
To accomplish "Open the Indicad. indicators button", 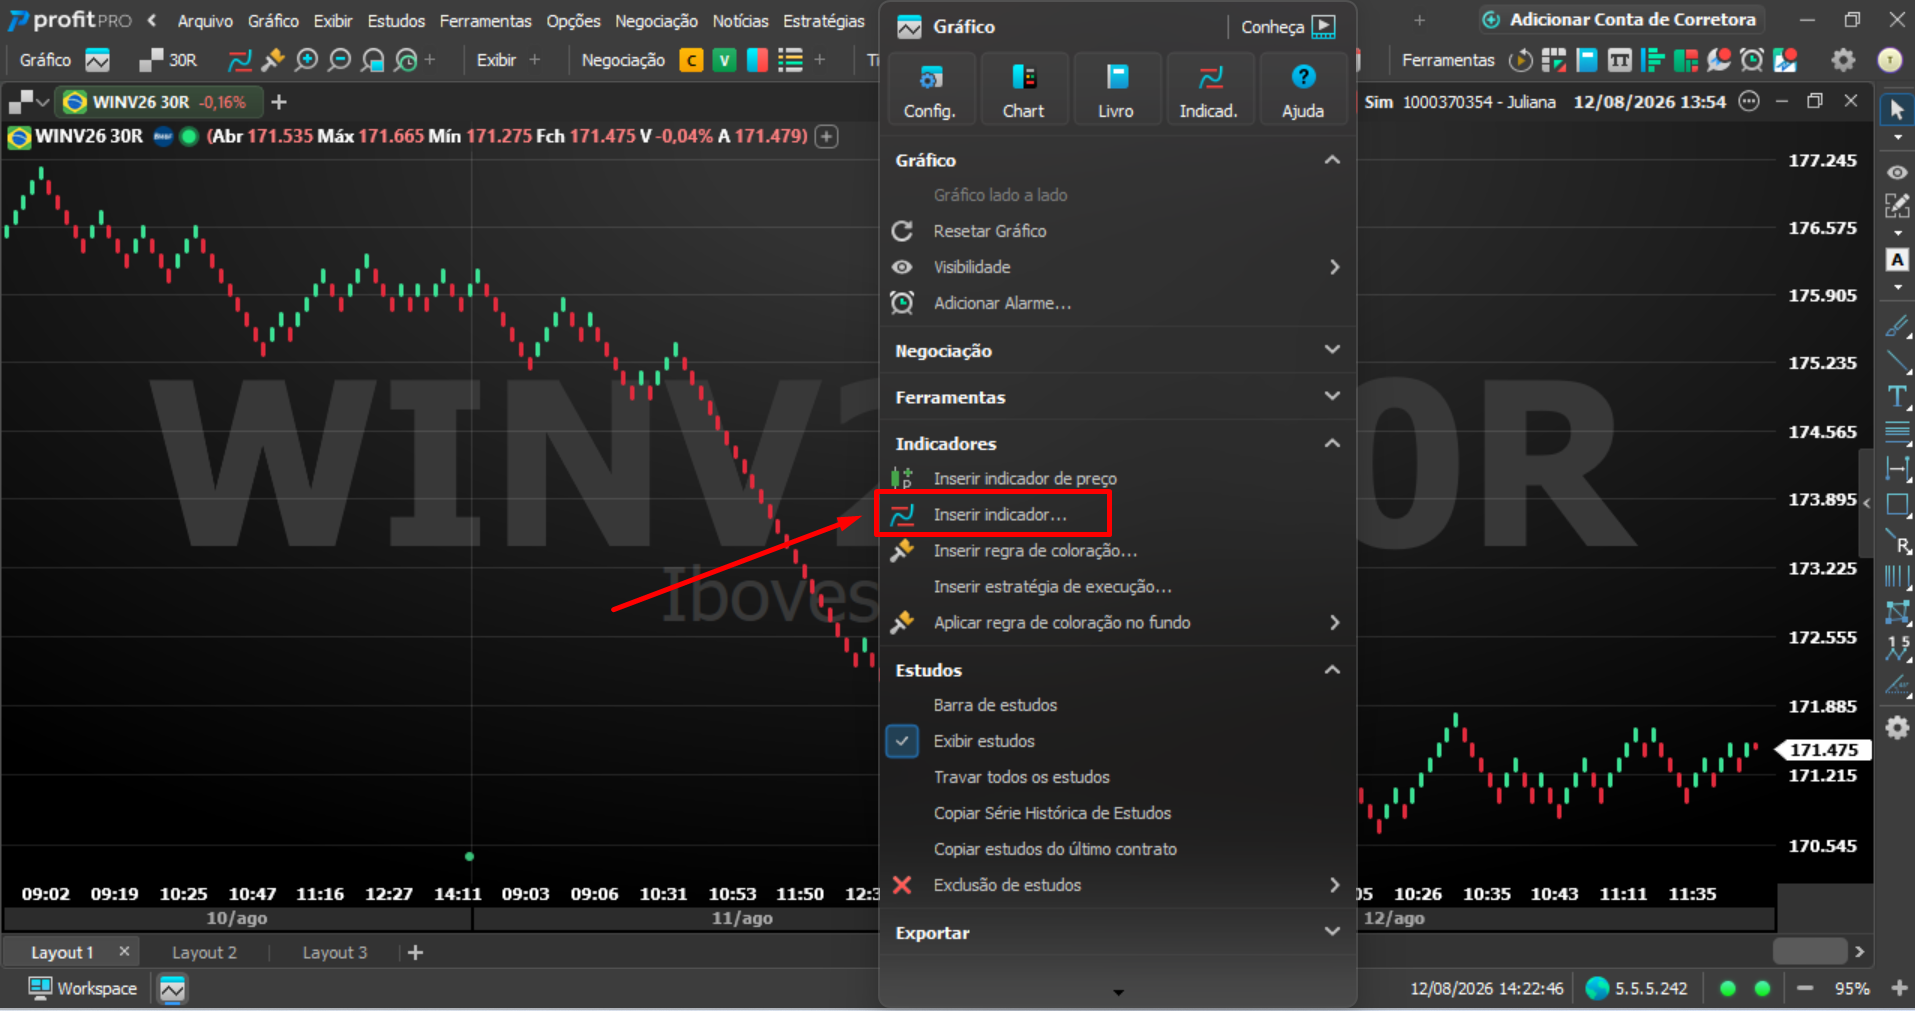I will click(x=1209, y=90).
